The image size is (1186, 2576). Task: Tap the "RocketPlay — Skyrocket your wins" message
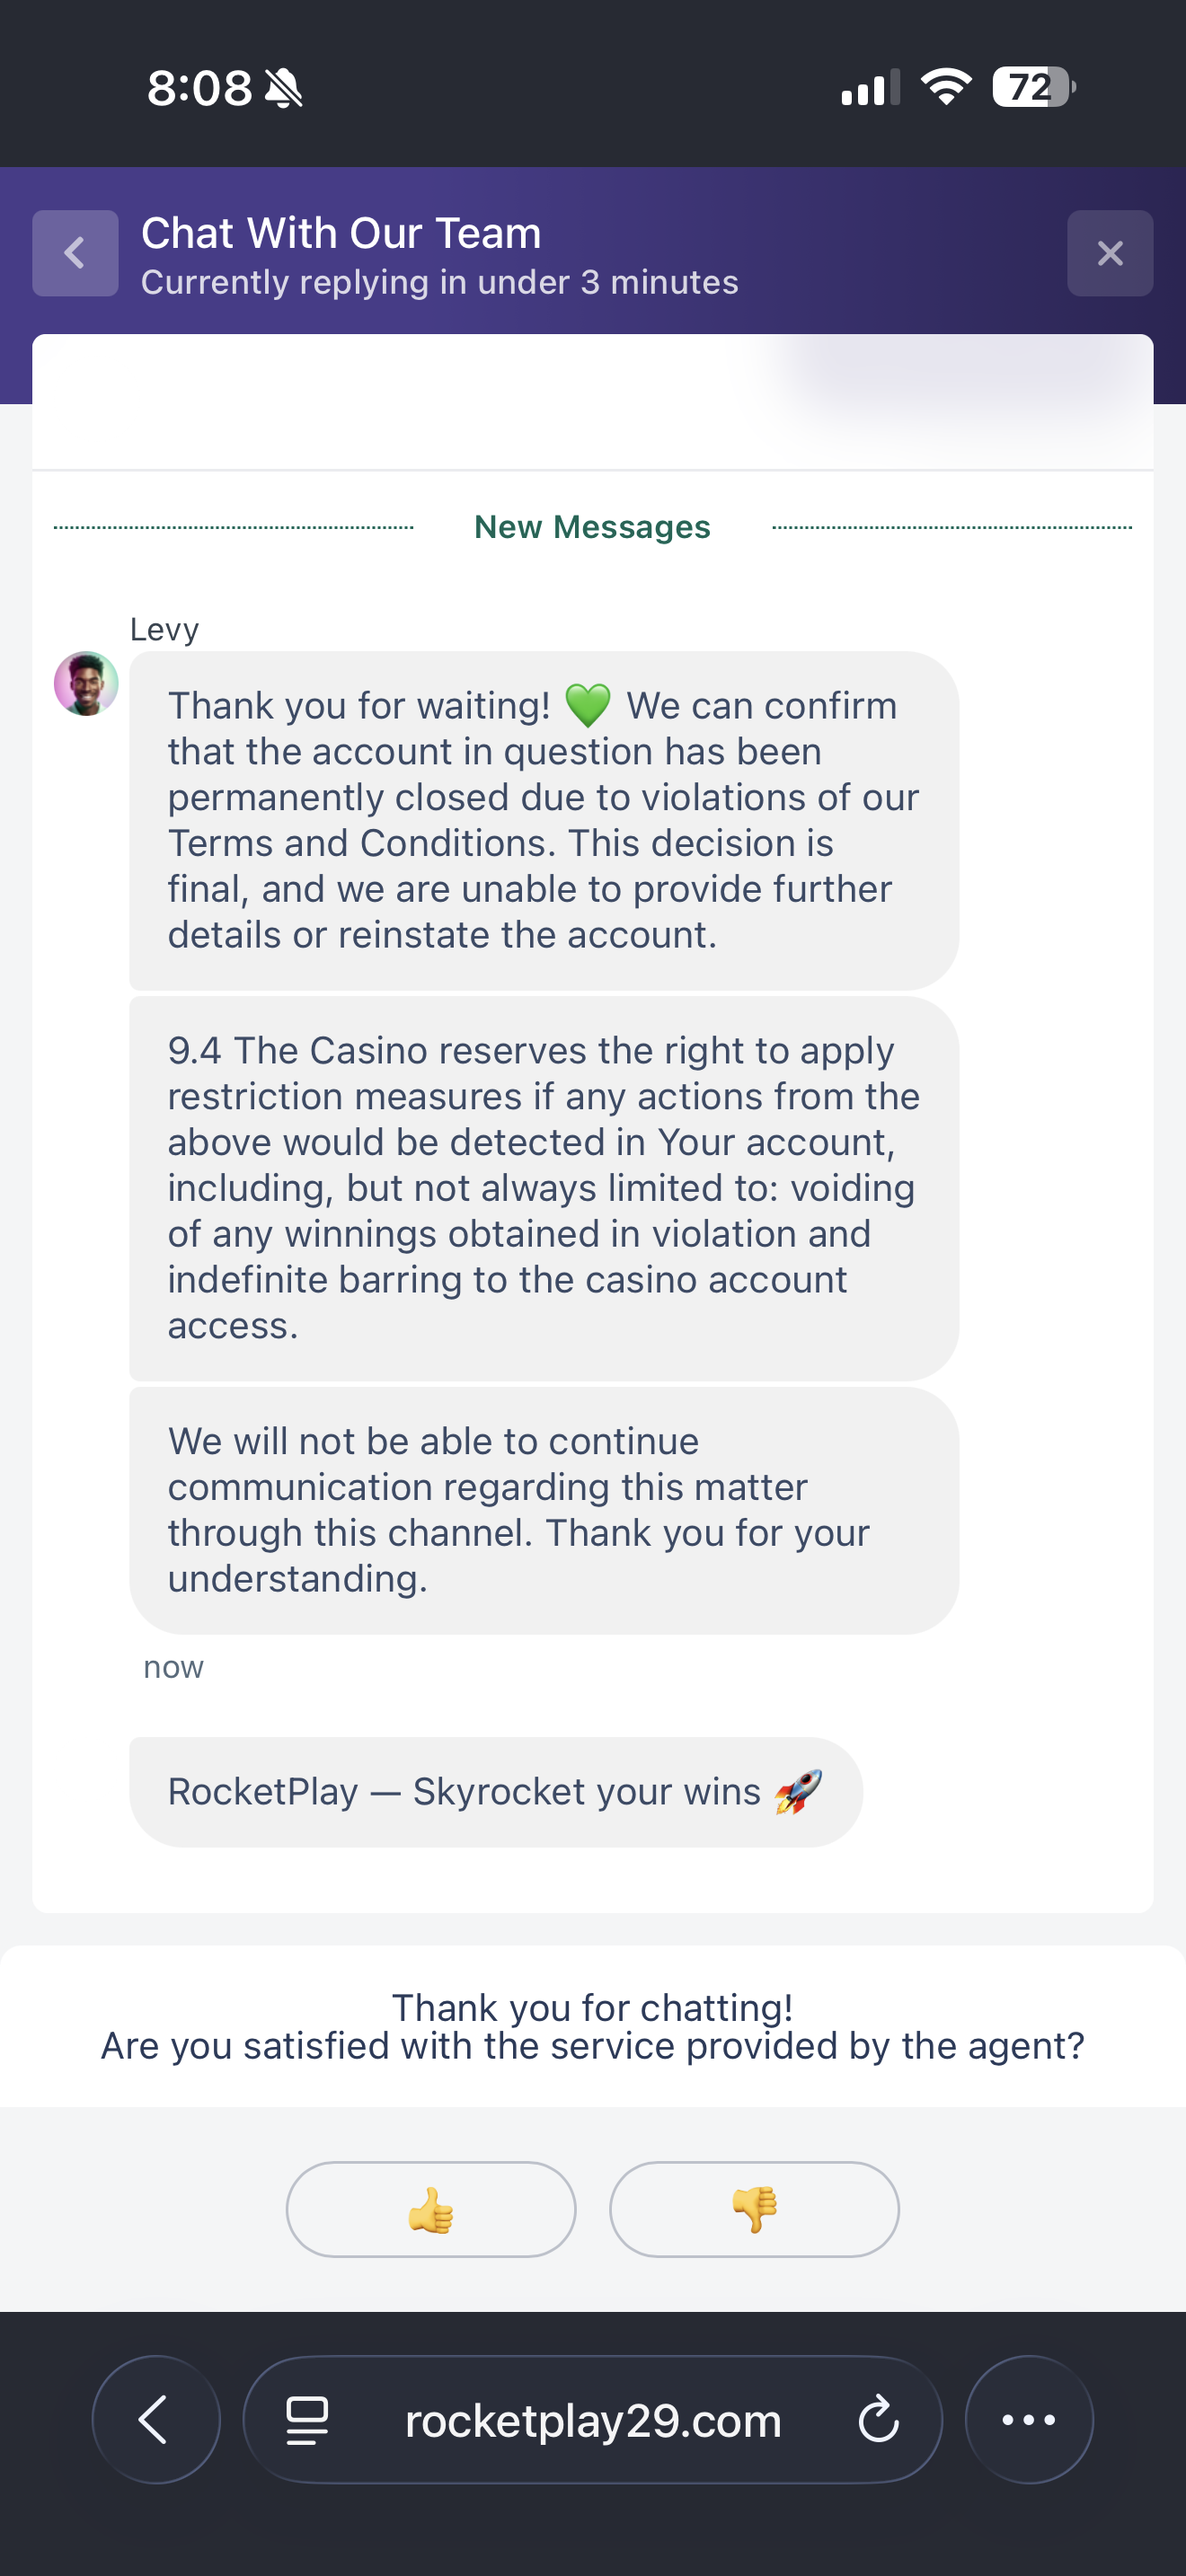tap(495, 1792)
